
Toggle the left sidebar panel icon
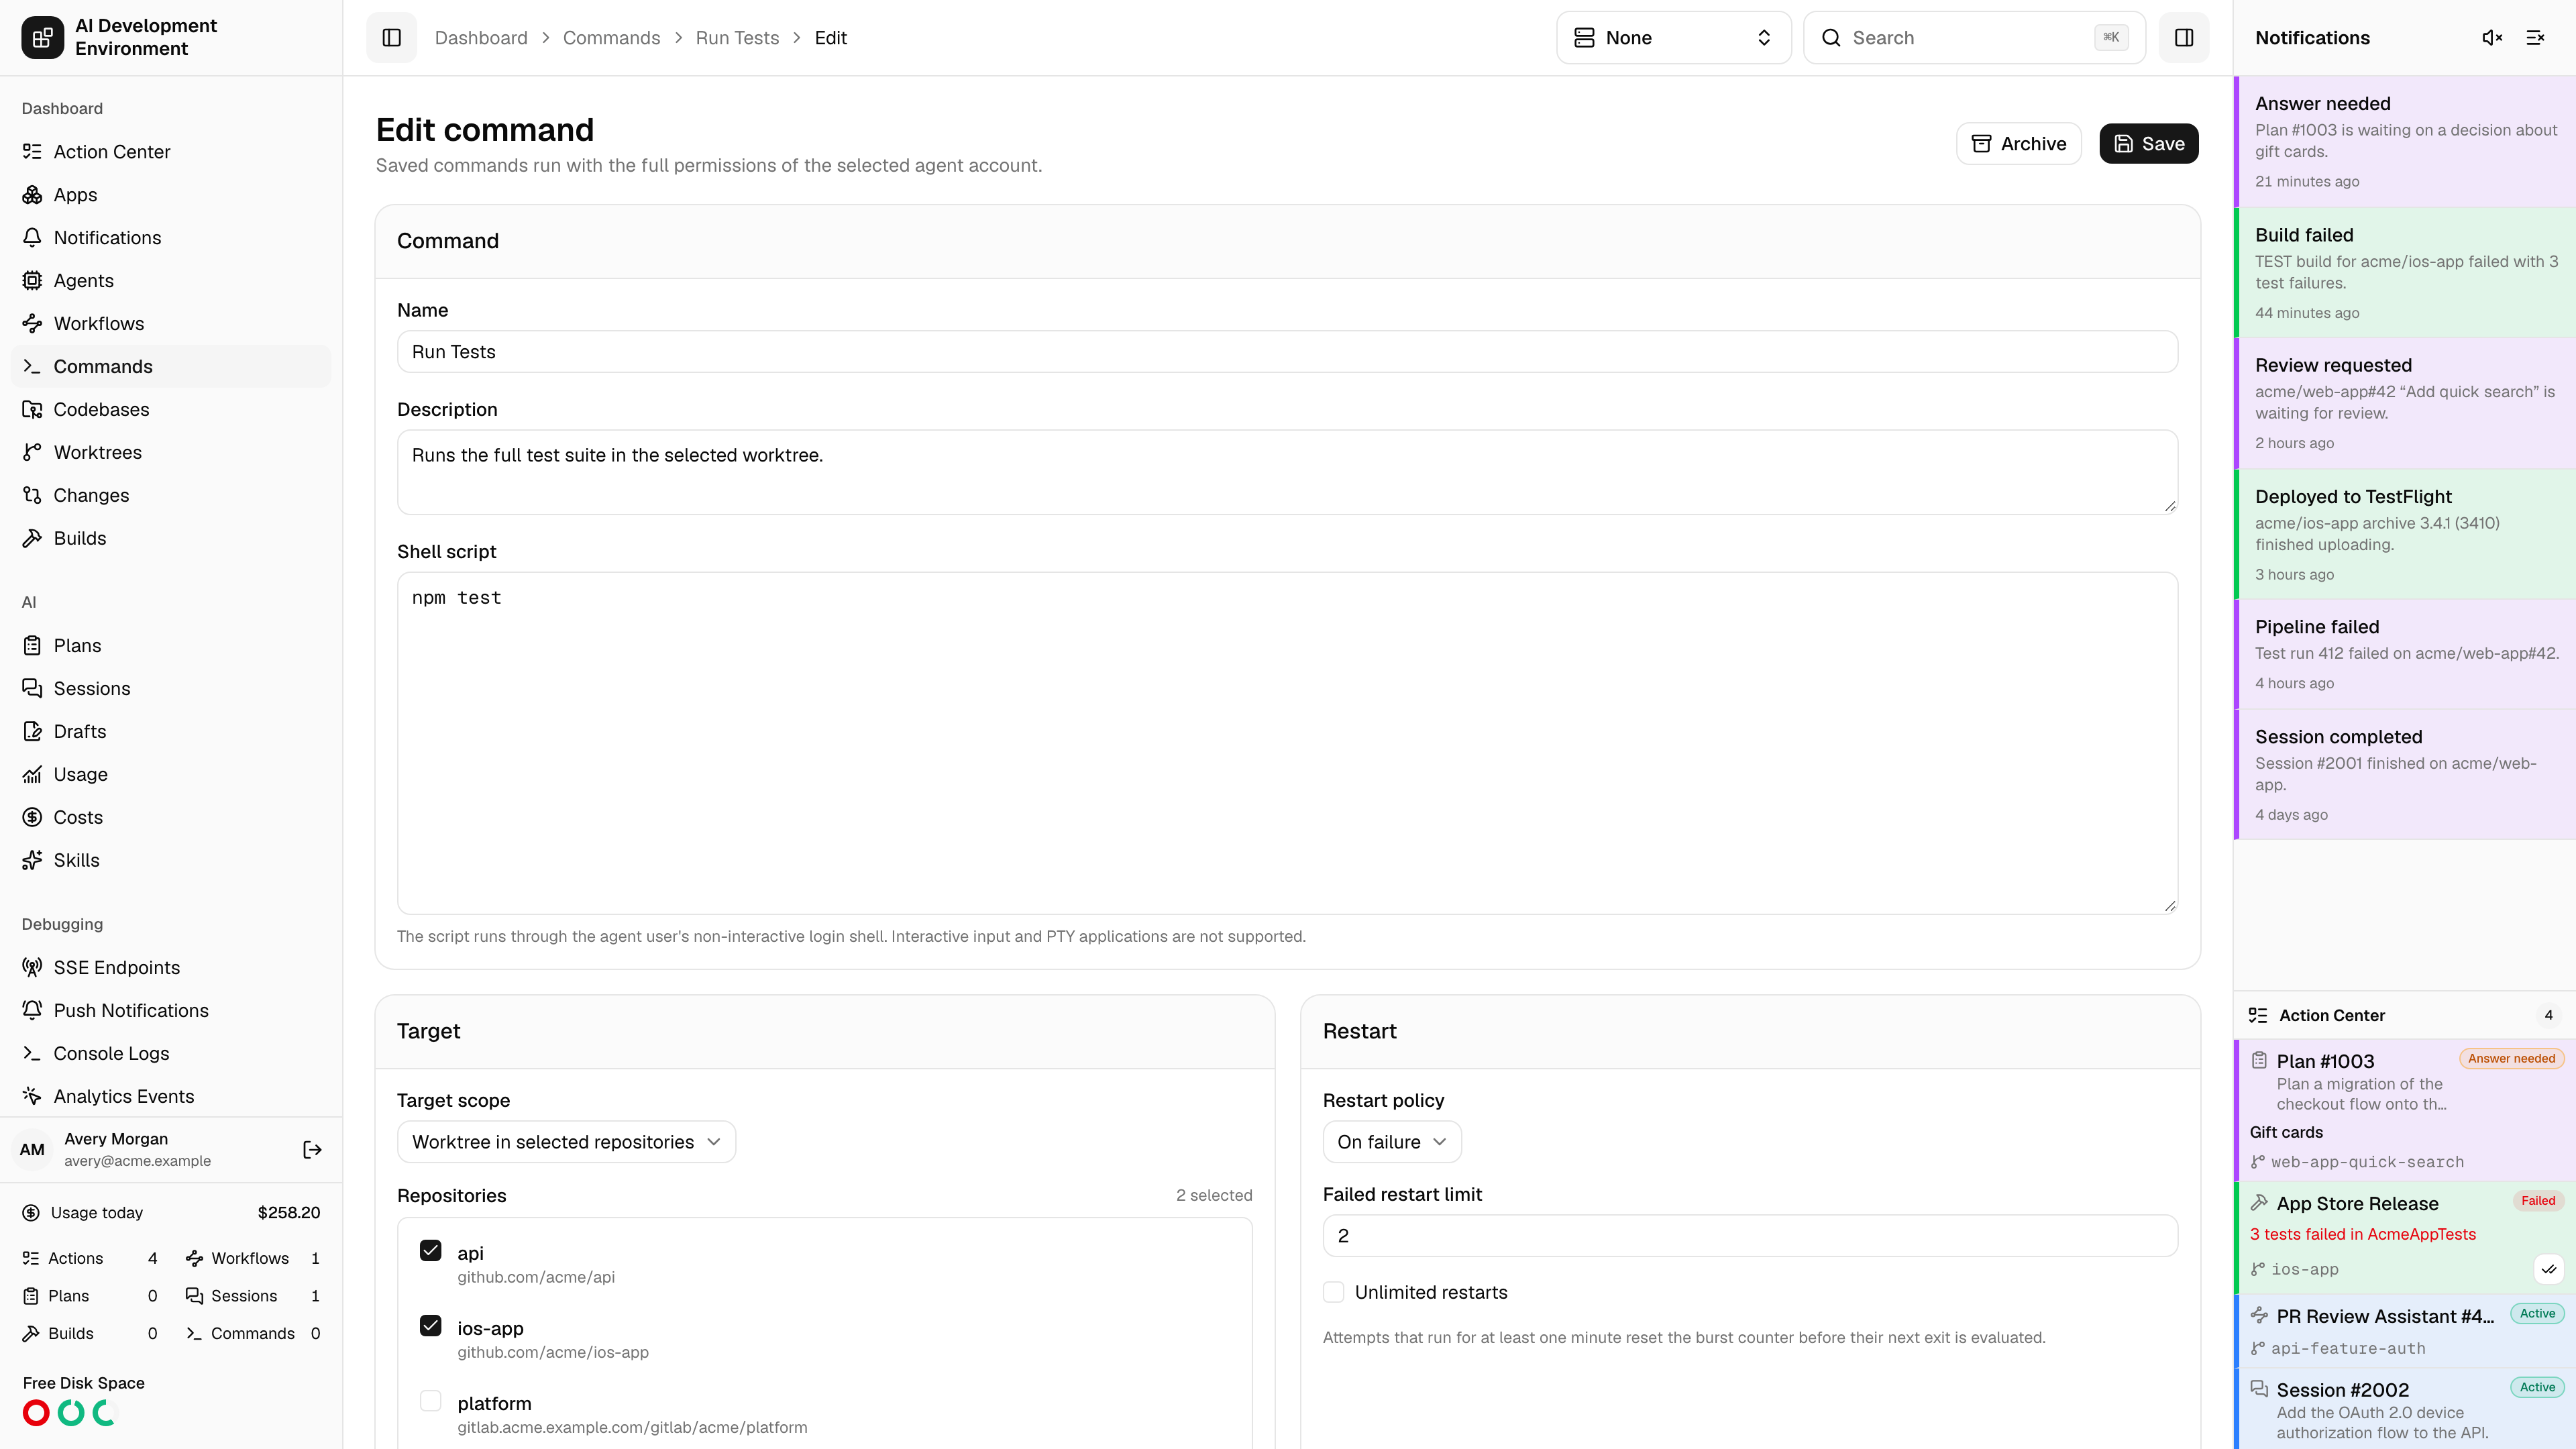(391, 38)
